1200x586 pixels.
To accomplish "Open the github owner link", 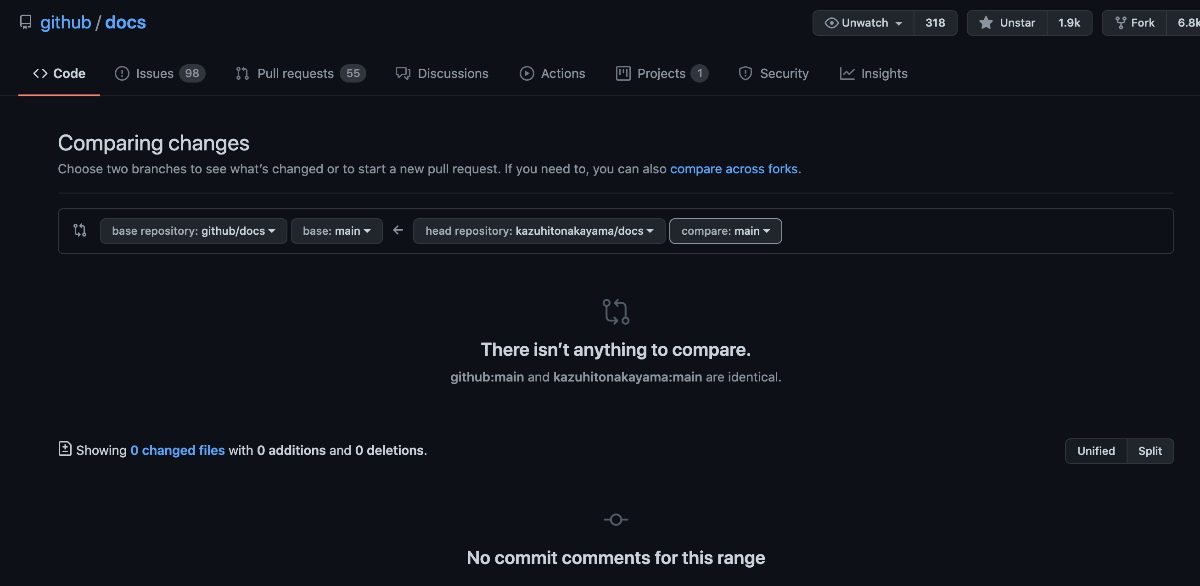I will pyautogui.click(x=65, y=22).
